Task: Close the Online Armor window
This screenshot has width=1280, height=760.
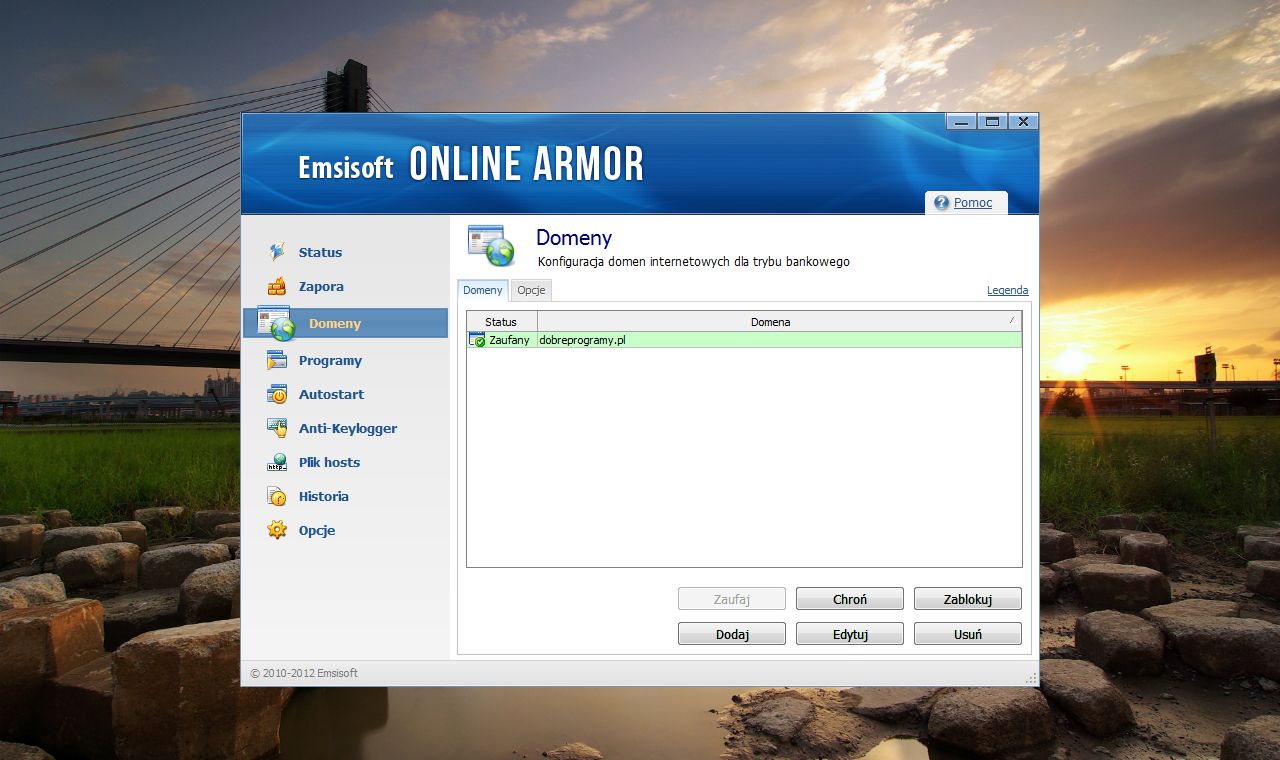Action: point(1022,122)
